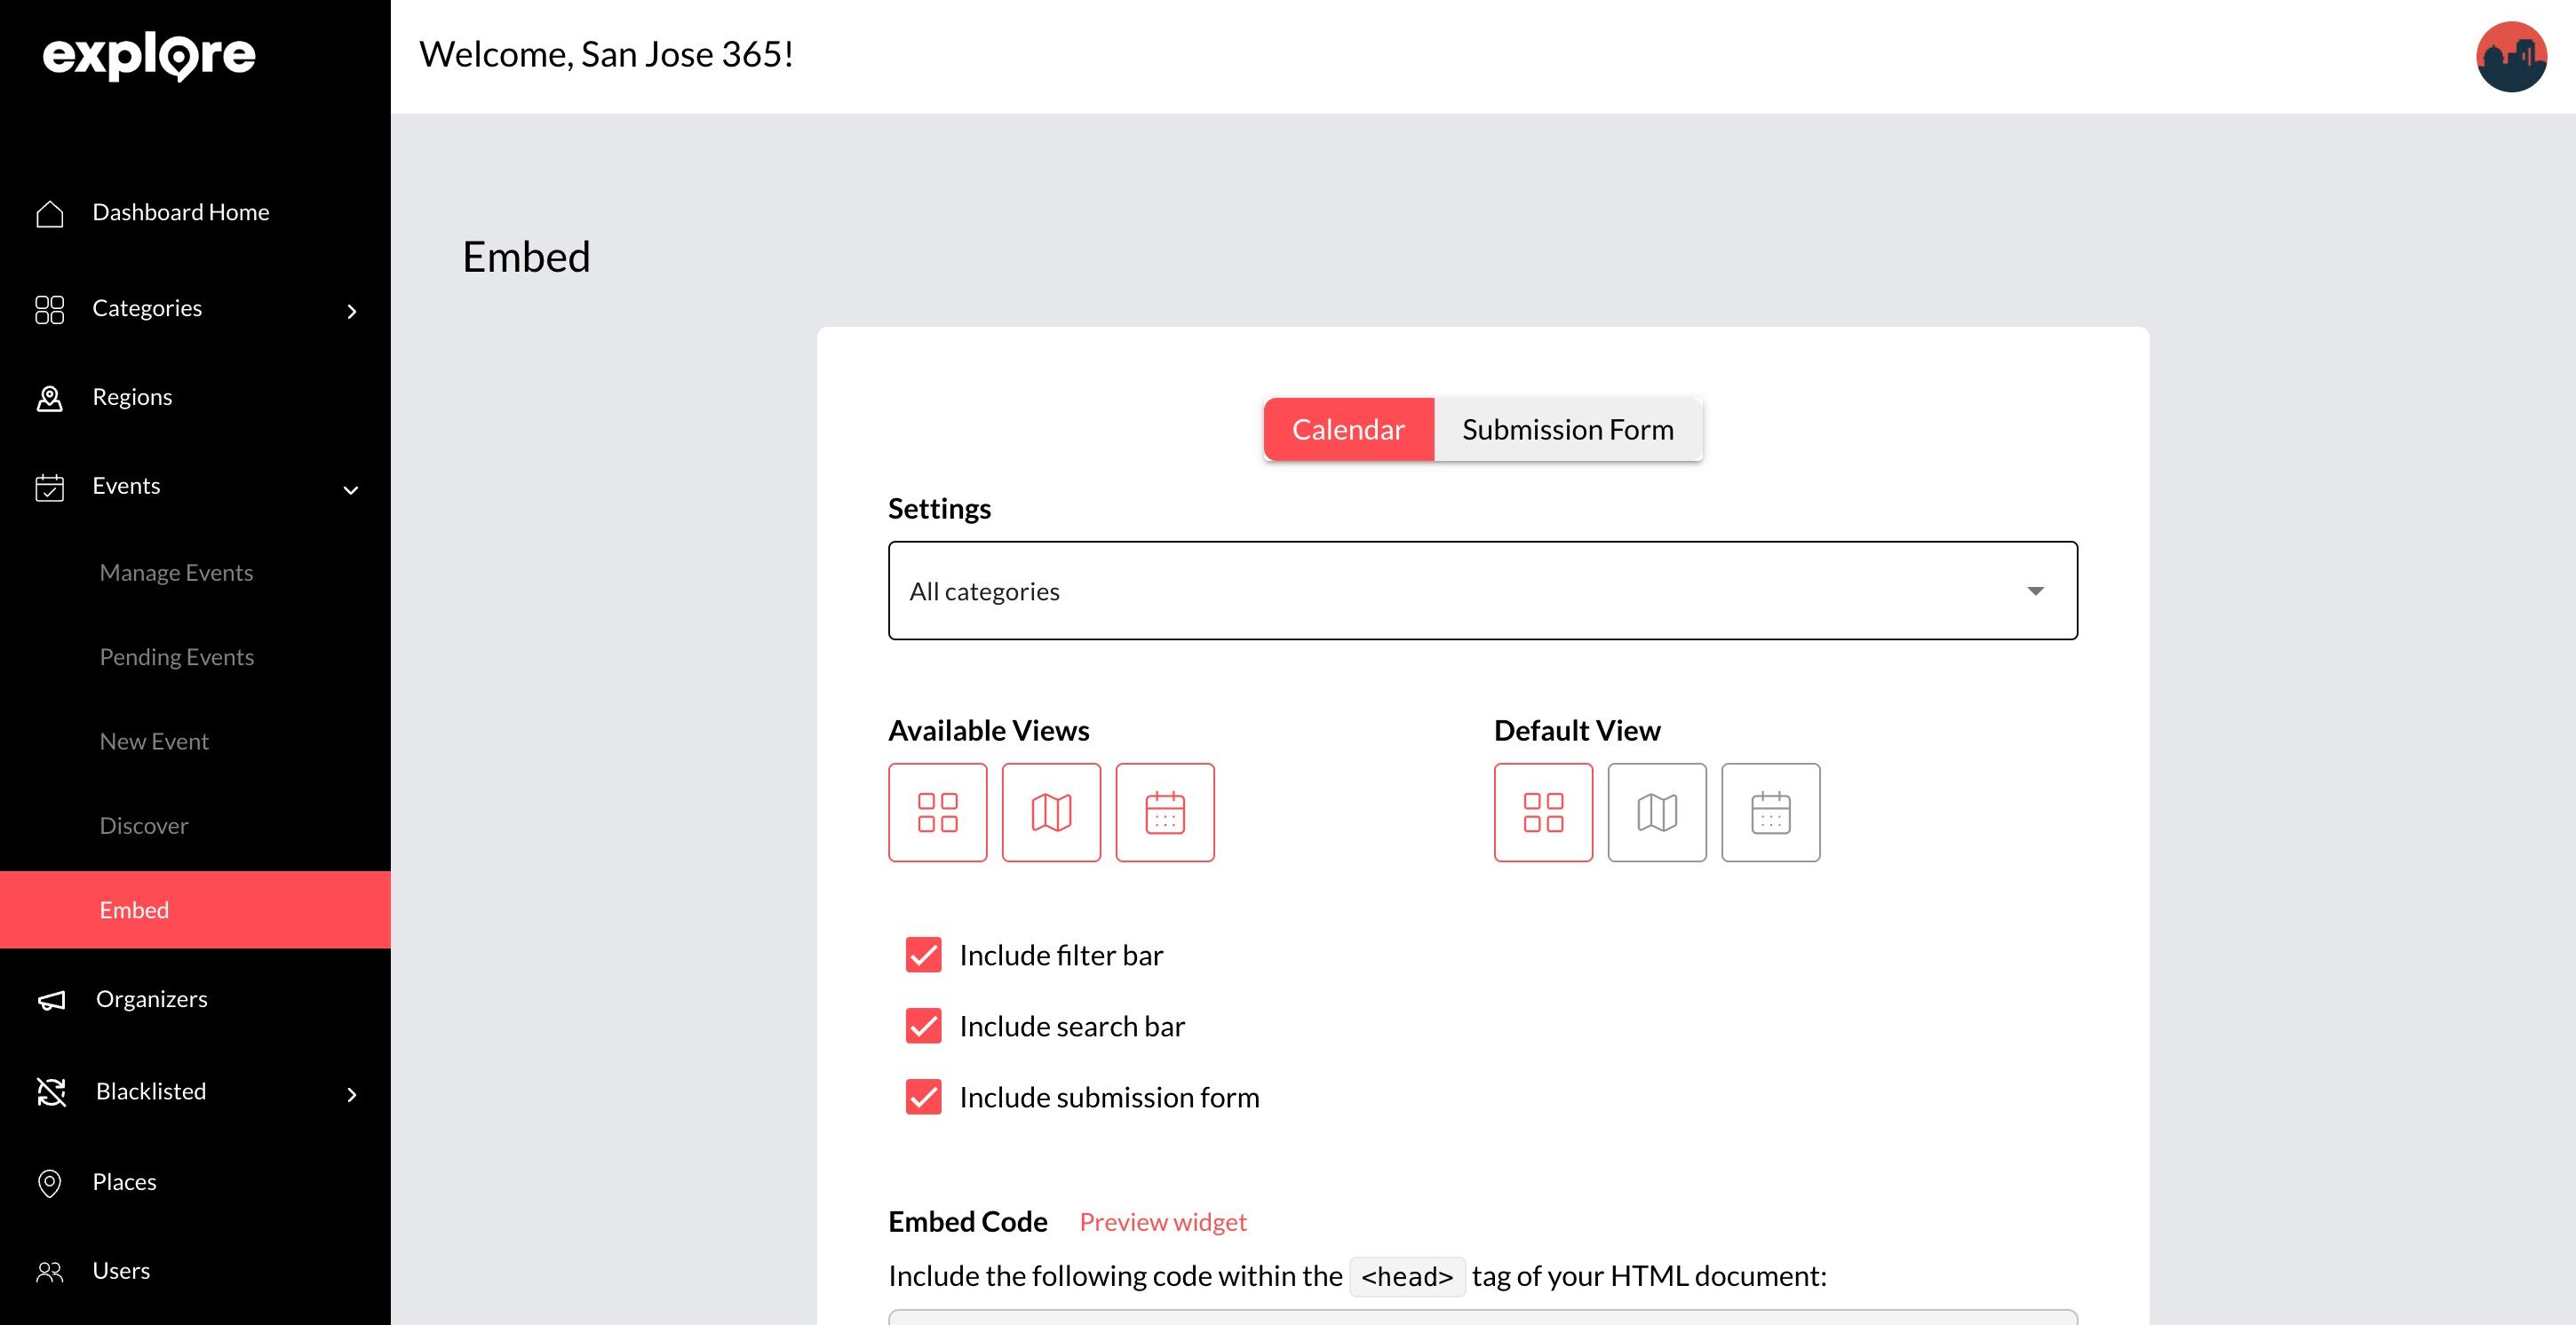Toggle grid view in Available Views

pyautogui.click(x=937, y=812)
